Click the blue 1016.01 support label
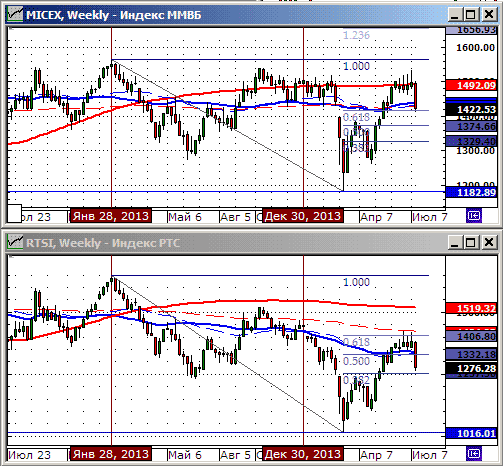This screenshot has height=466, width=503. 471,433
